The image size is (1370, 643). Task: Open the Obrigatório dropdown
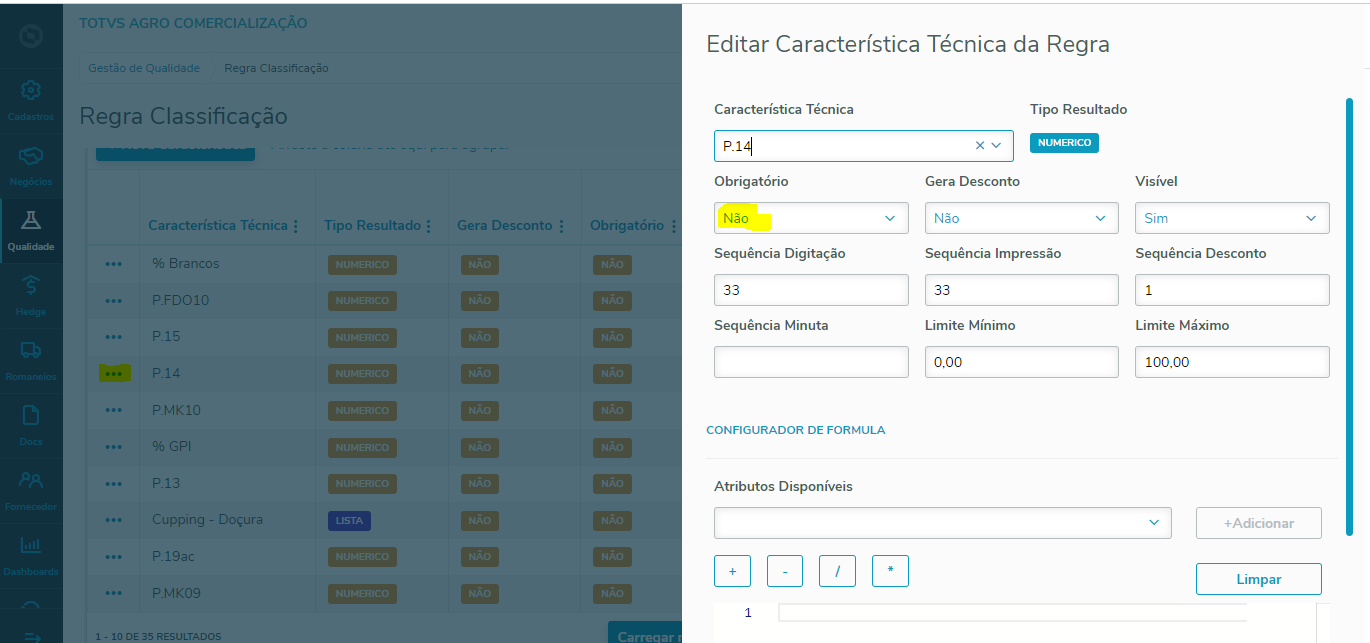pyautogui.click(x=811, y=218)
